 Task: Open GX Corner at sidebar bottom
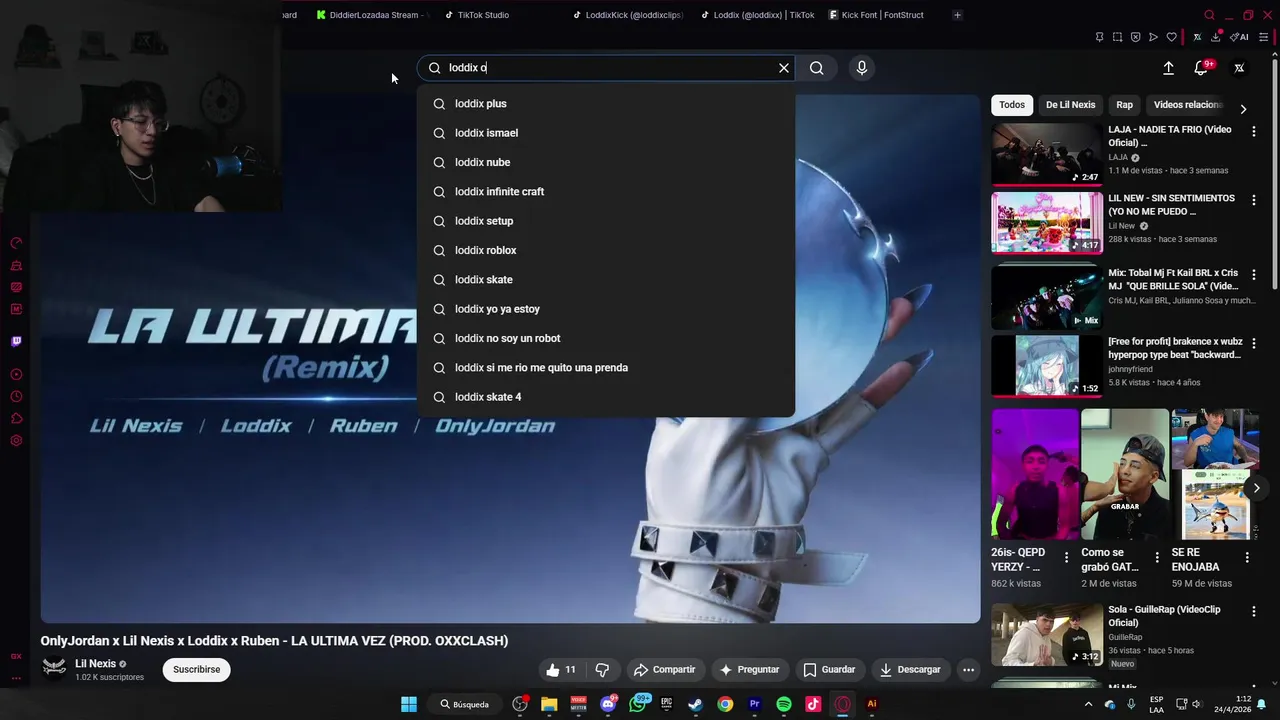(16, 657)
